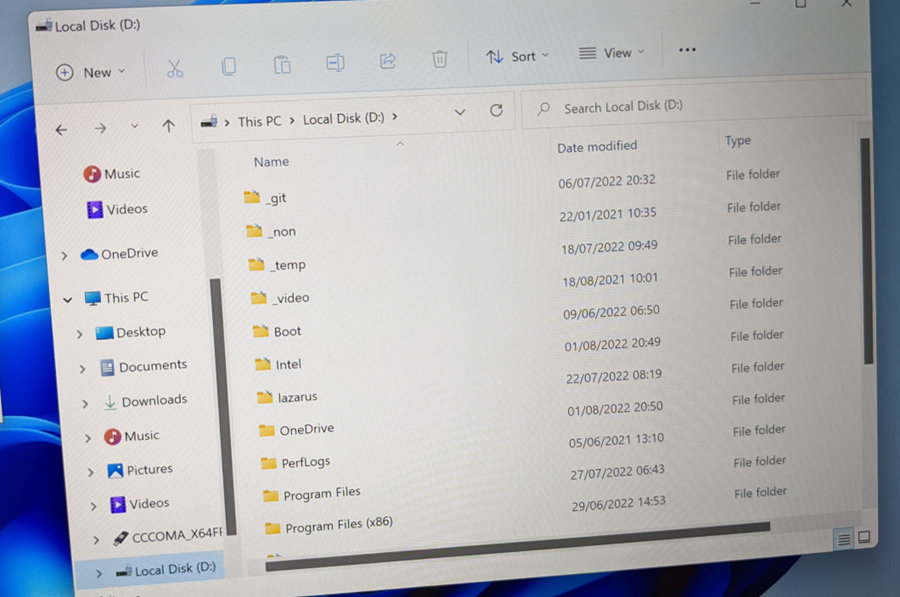Image resolution: width=900 pixels, height=597 pixels.
Task: Expand the Desktop tree node
Action: tap(79, 334)
